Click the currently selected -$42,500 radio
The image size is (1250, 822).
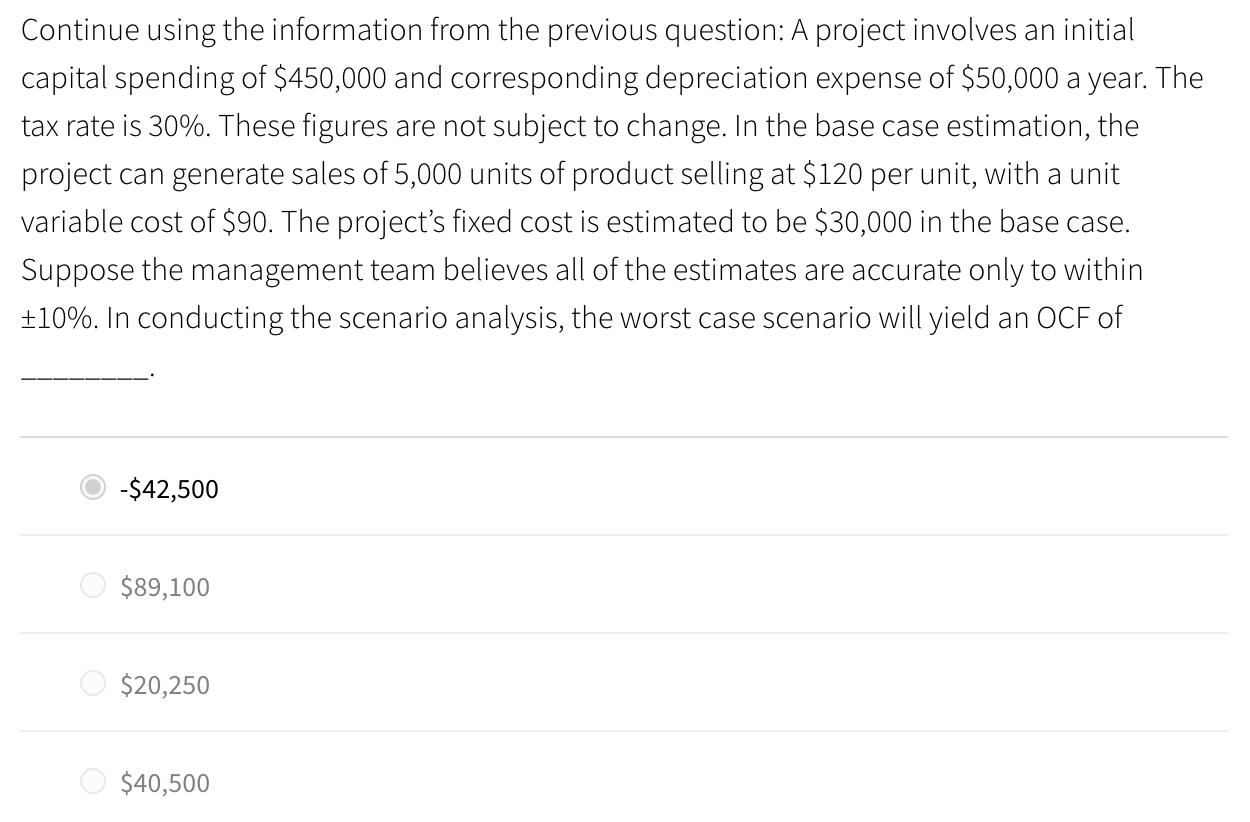(x=93, y=488)
